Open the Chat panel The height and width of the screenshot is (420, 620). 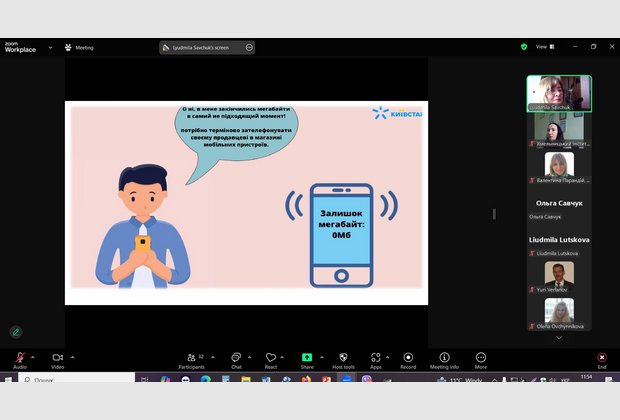pos(236,358)
